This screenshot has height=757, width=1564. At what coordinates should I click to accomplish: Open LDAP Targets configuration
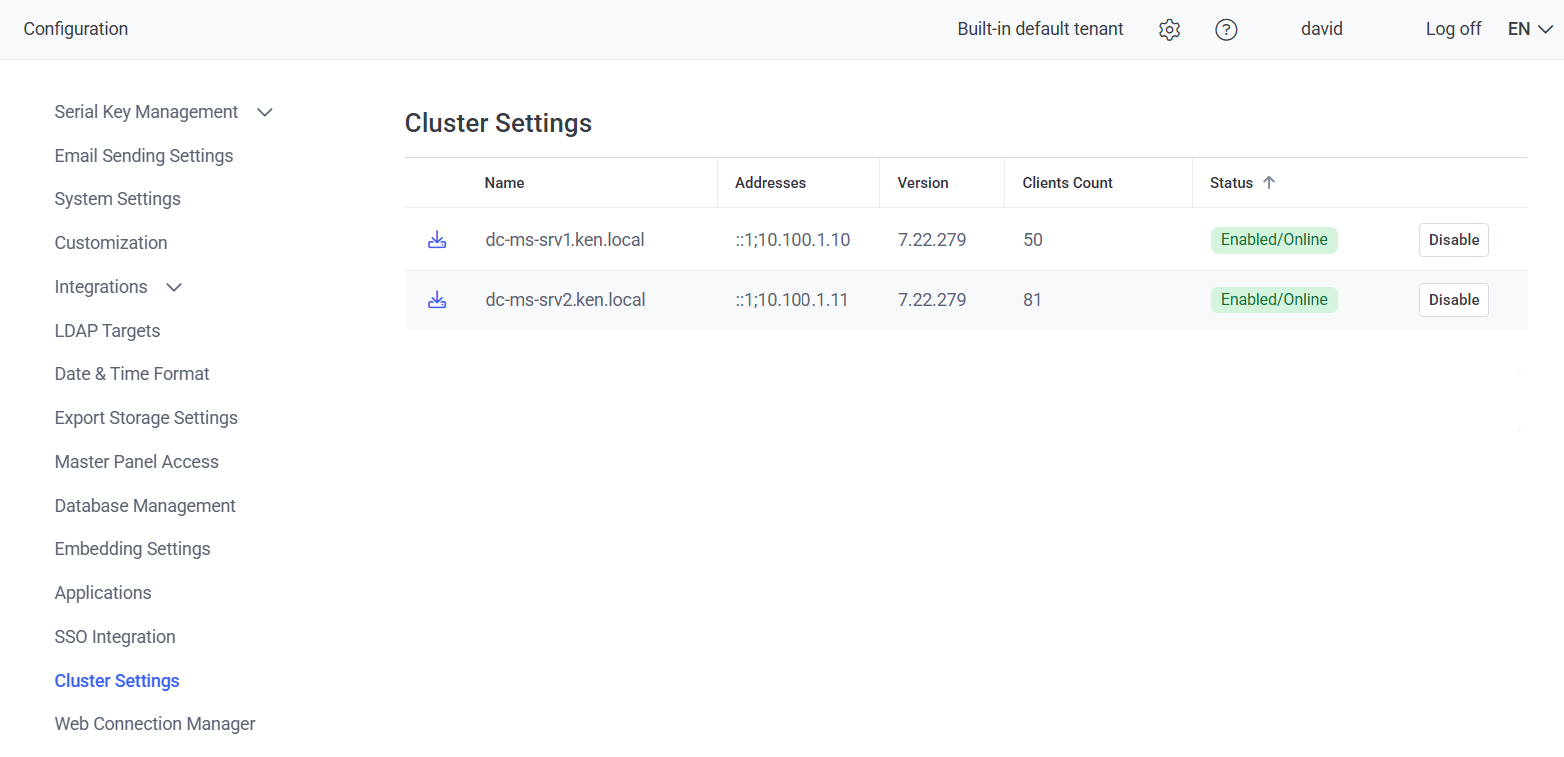[107, 331]
